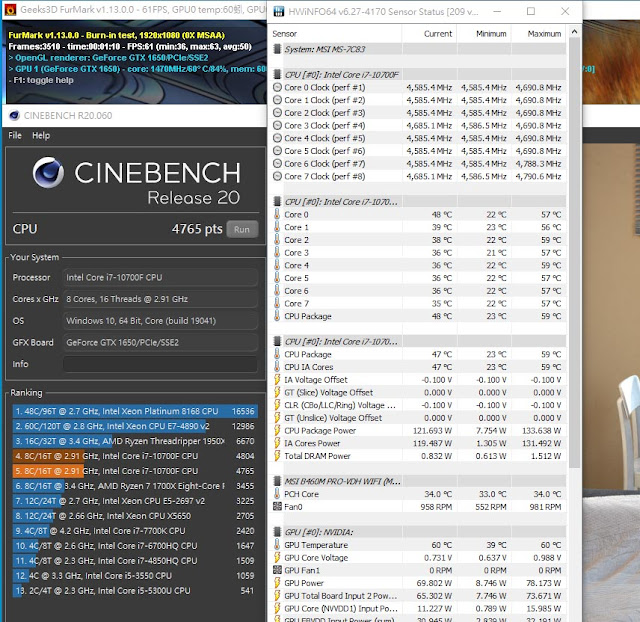Viewport: 640px width, 622px height.
Task: Click the HWiNFO64 title bar icon
Action: tap(278, 11)
